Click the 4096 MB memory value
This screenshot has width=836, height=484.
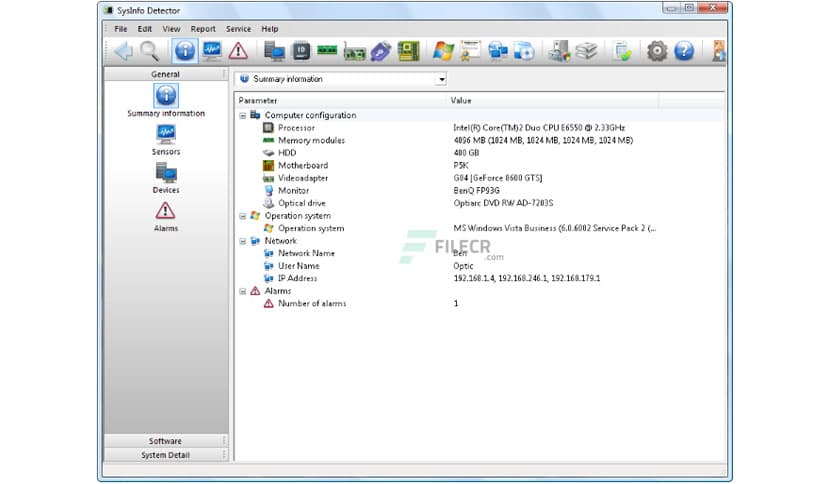(x=543, y=140)
